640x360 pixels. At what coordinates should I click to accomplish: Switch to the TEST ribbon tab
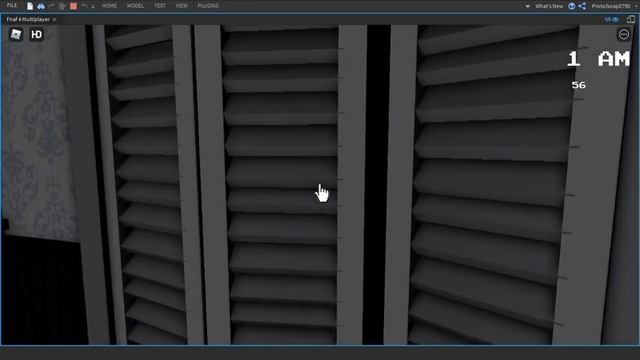[160, 6]
